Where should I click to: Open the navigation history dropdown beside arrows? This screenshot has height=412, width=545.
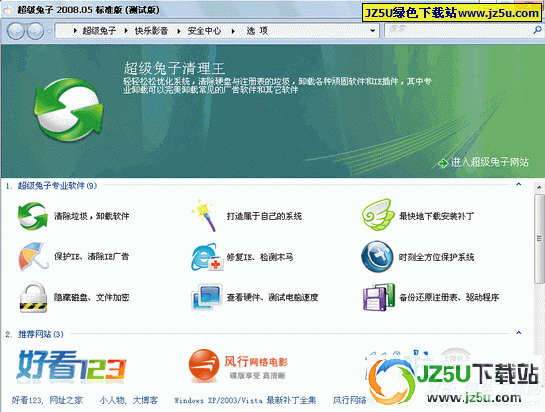click(x=50, y=31)
